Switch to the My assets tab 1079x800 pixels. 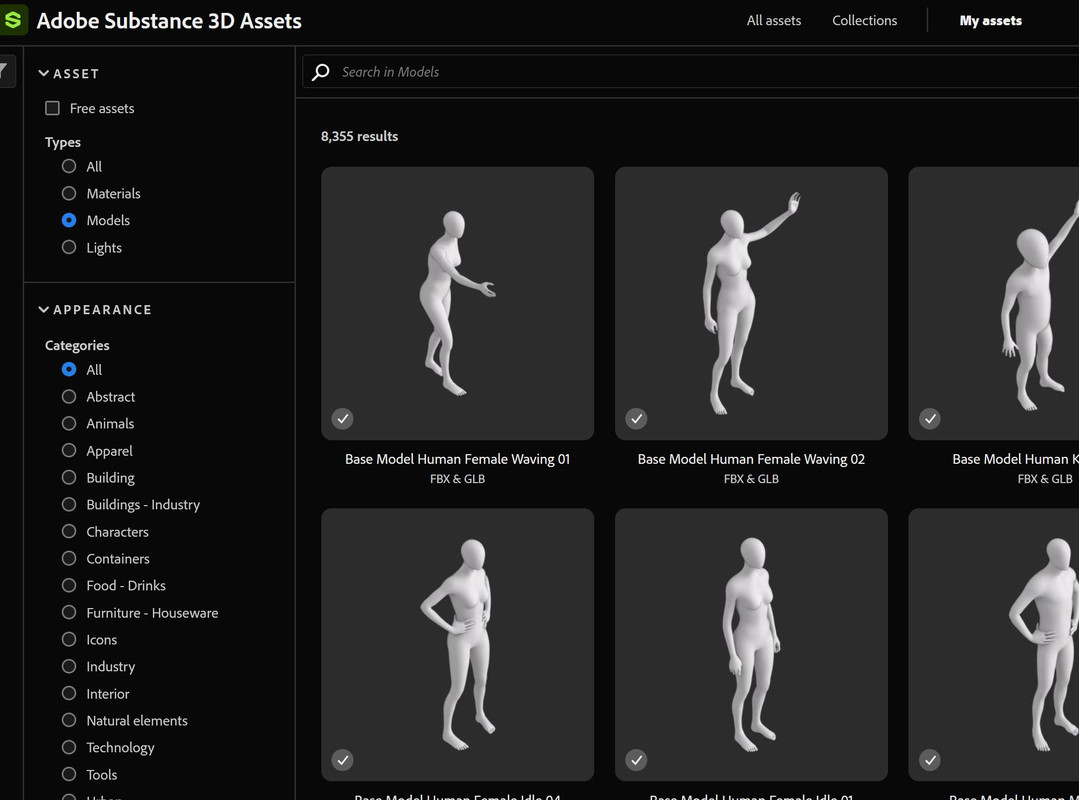(x=990, y=21)
